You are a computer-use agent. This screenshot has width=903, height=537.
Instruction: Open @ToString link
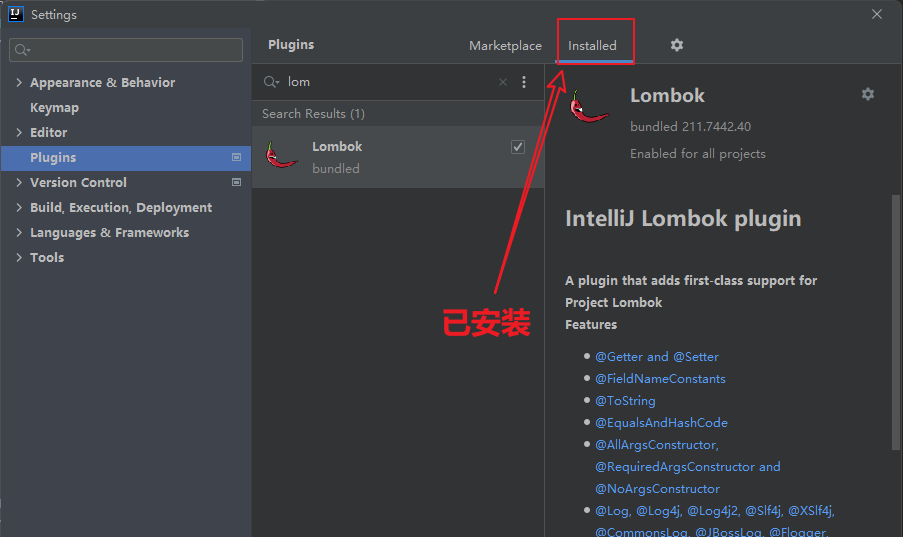click(x=625, y=400)
